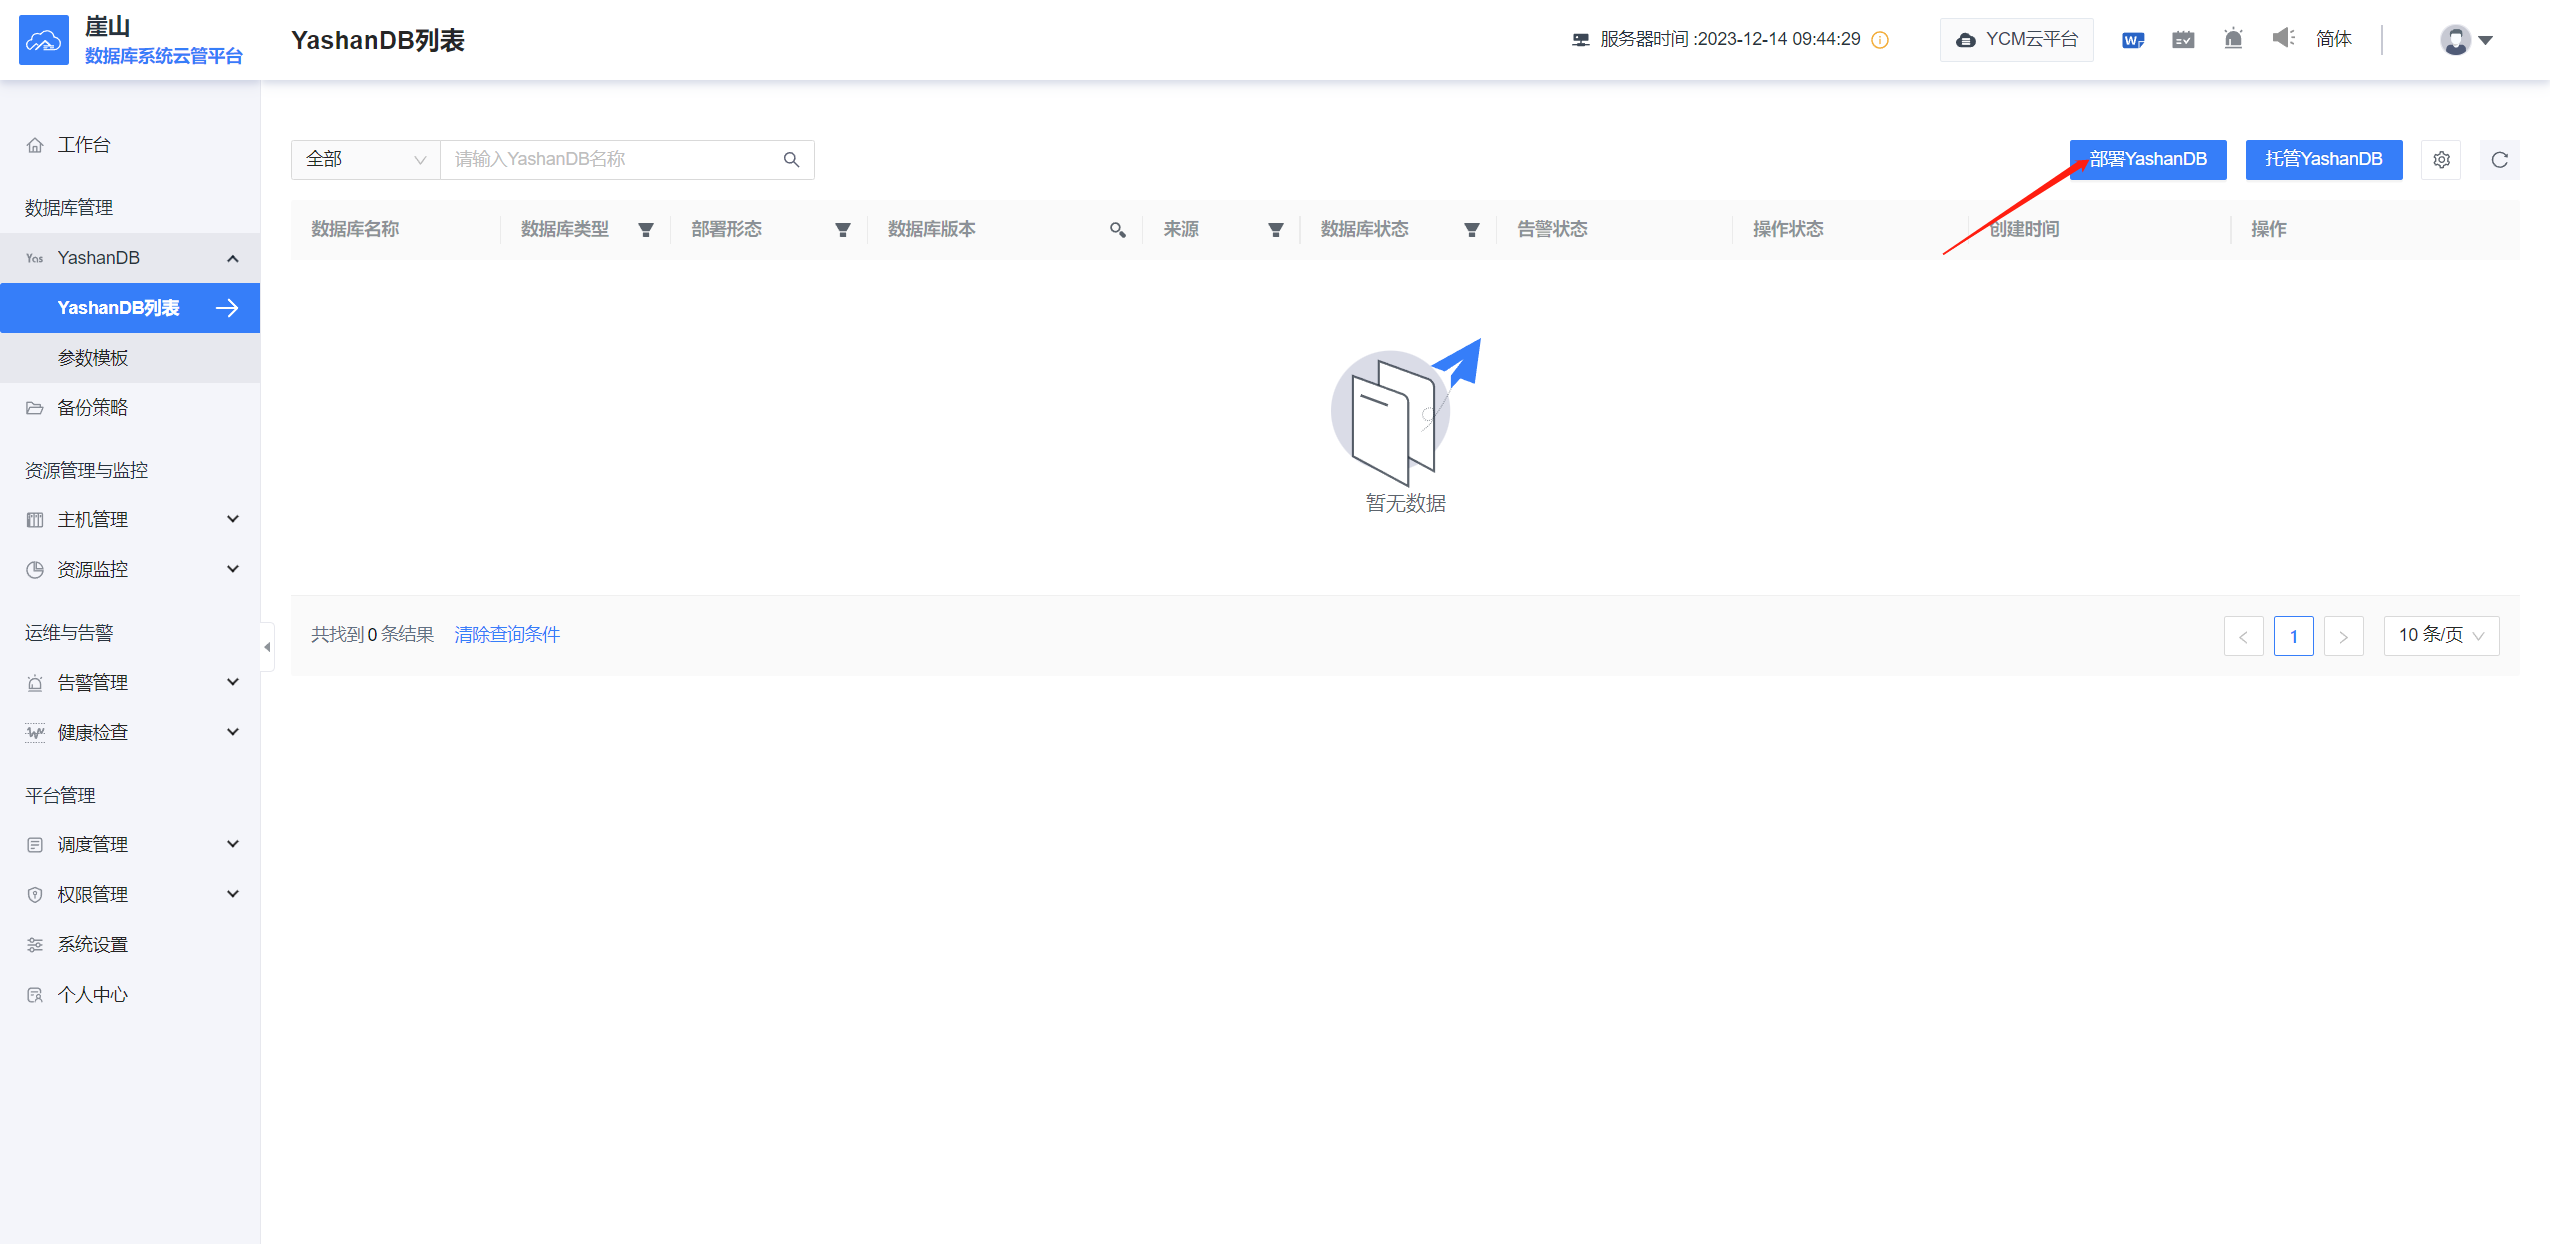Select 参数模板 in the sidebar
2550x1244 pixels.
(x=93, y=358)
